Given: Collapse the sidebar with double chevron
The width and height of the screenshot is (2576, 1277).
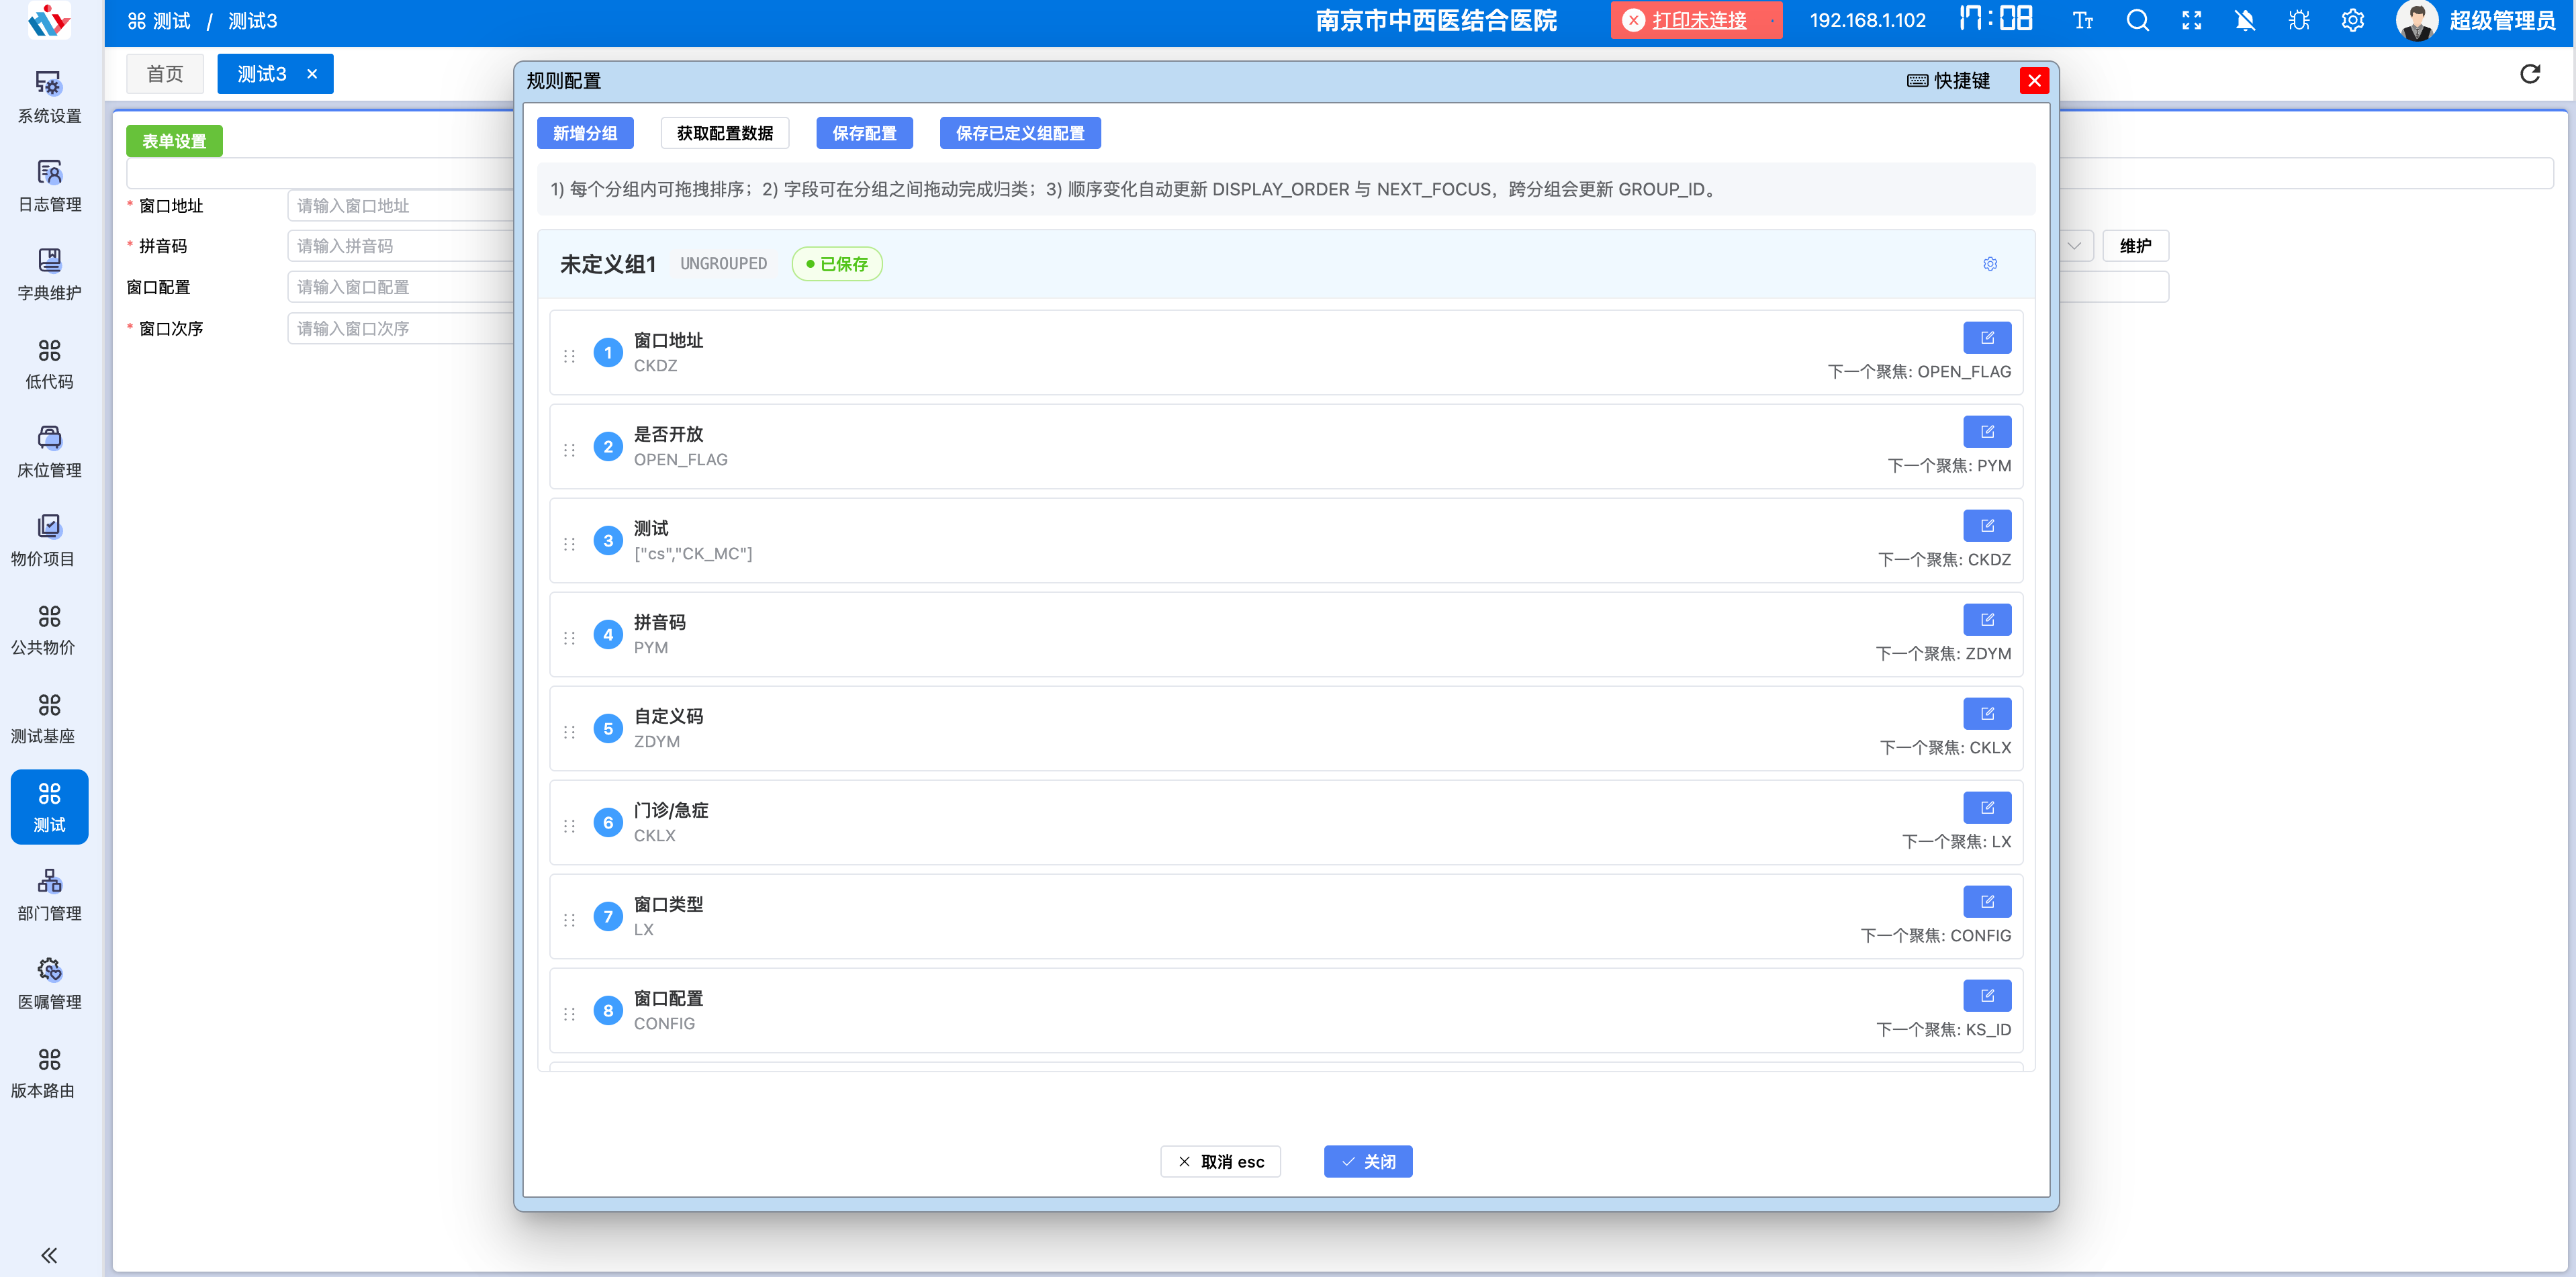Looking at the screenshot, I should [x=48, y=1255].
